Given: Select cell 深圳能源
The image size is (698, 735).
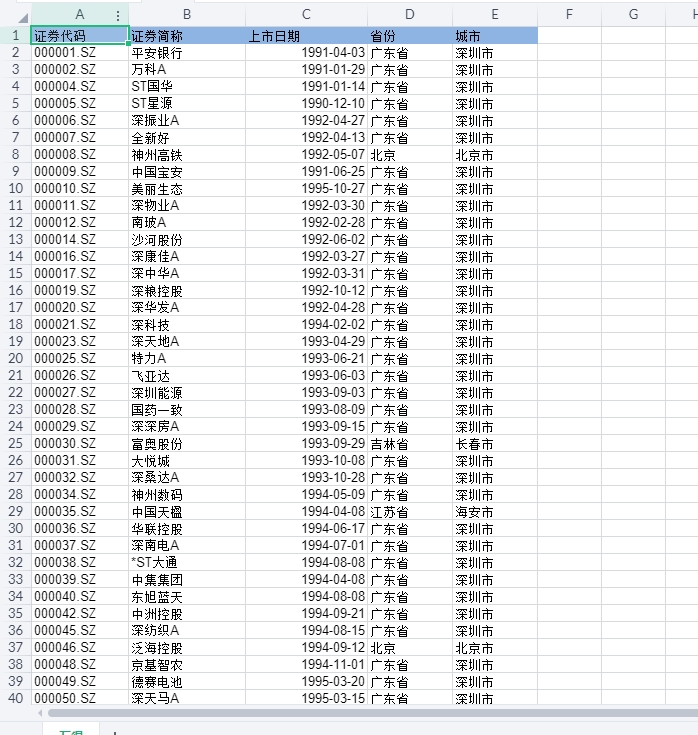Looking at the screenshot, I should (x=187, y=392).
